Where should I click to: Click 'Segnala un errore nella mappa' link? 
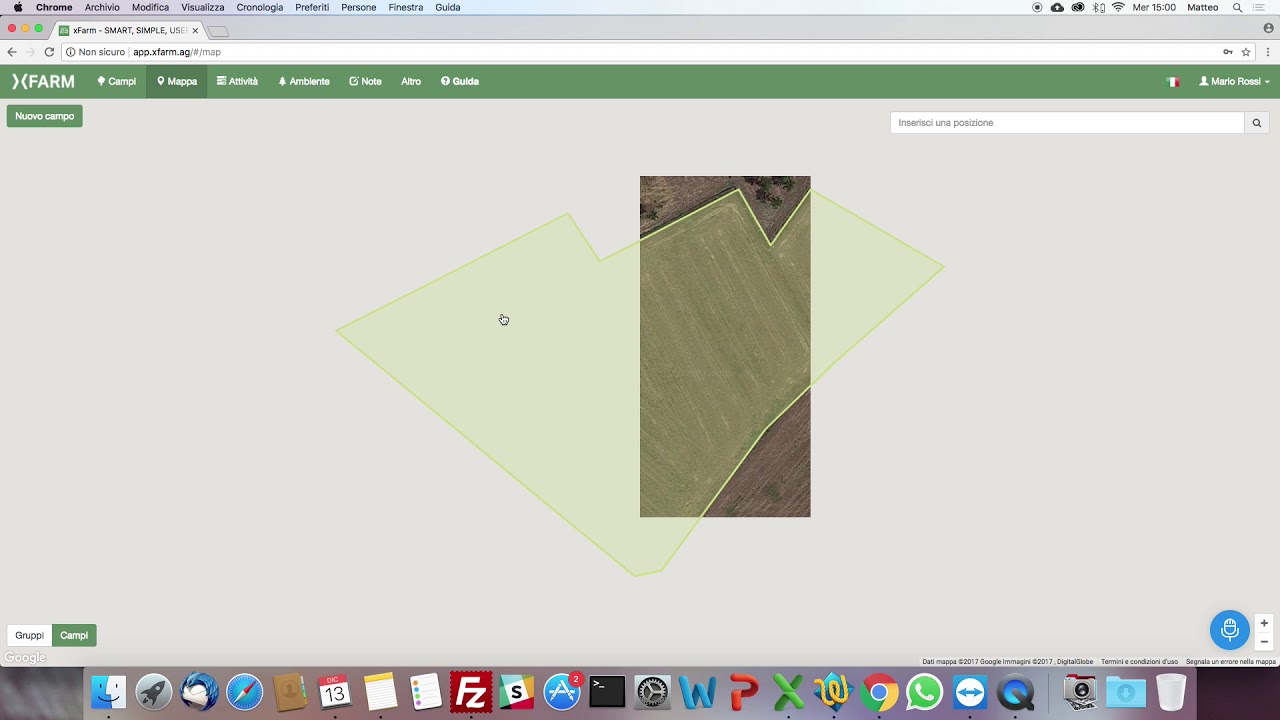(x=1231, y=662)
